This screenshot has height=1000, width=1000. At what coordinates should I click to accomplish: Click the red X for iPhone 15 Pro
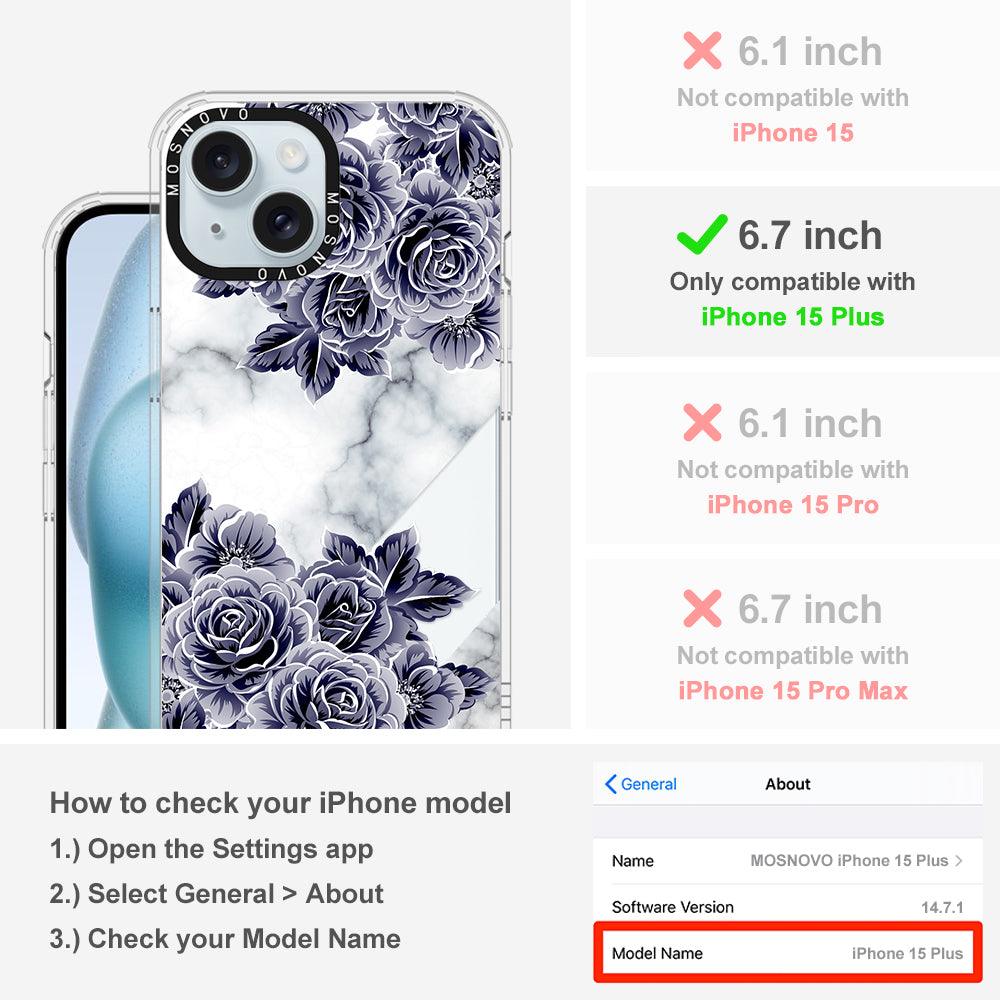pyautogui.click(x=702, y=422)
